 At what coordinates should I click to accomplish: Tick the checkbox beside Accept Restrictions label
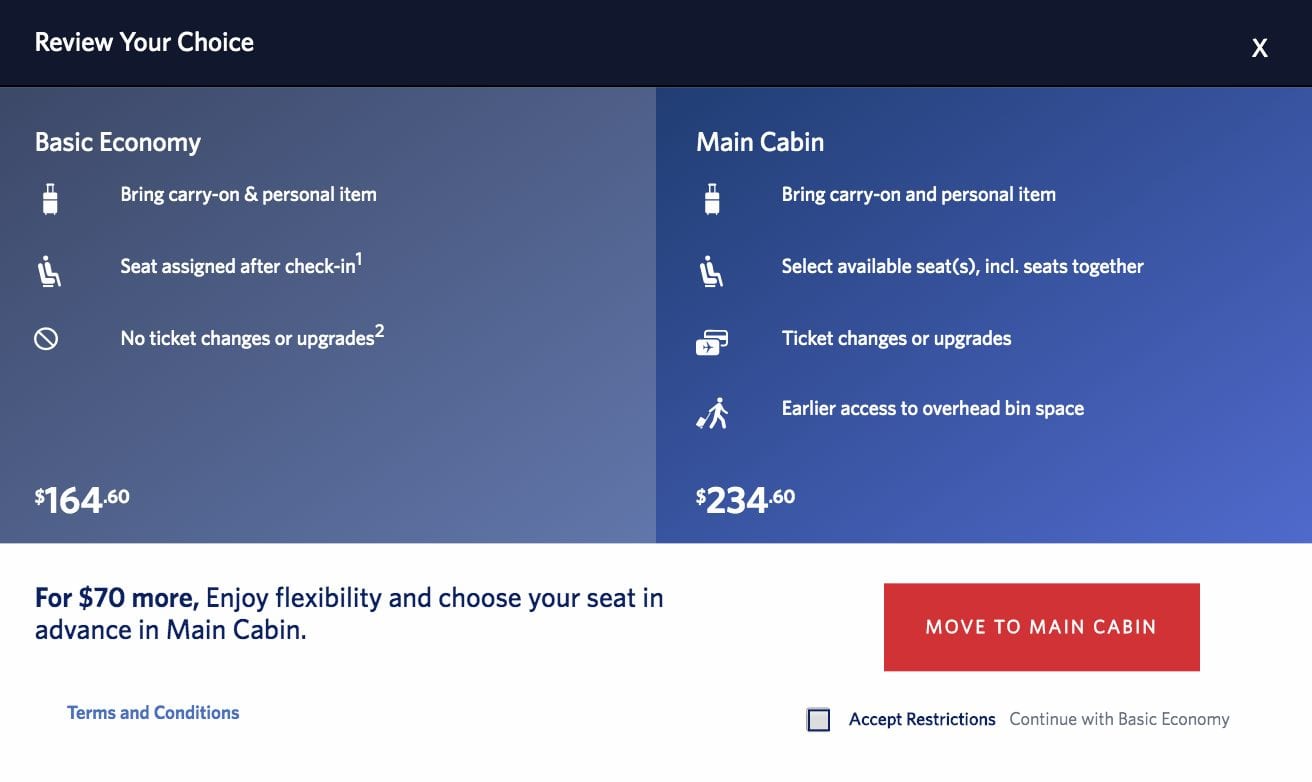[818, 719]
